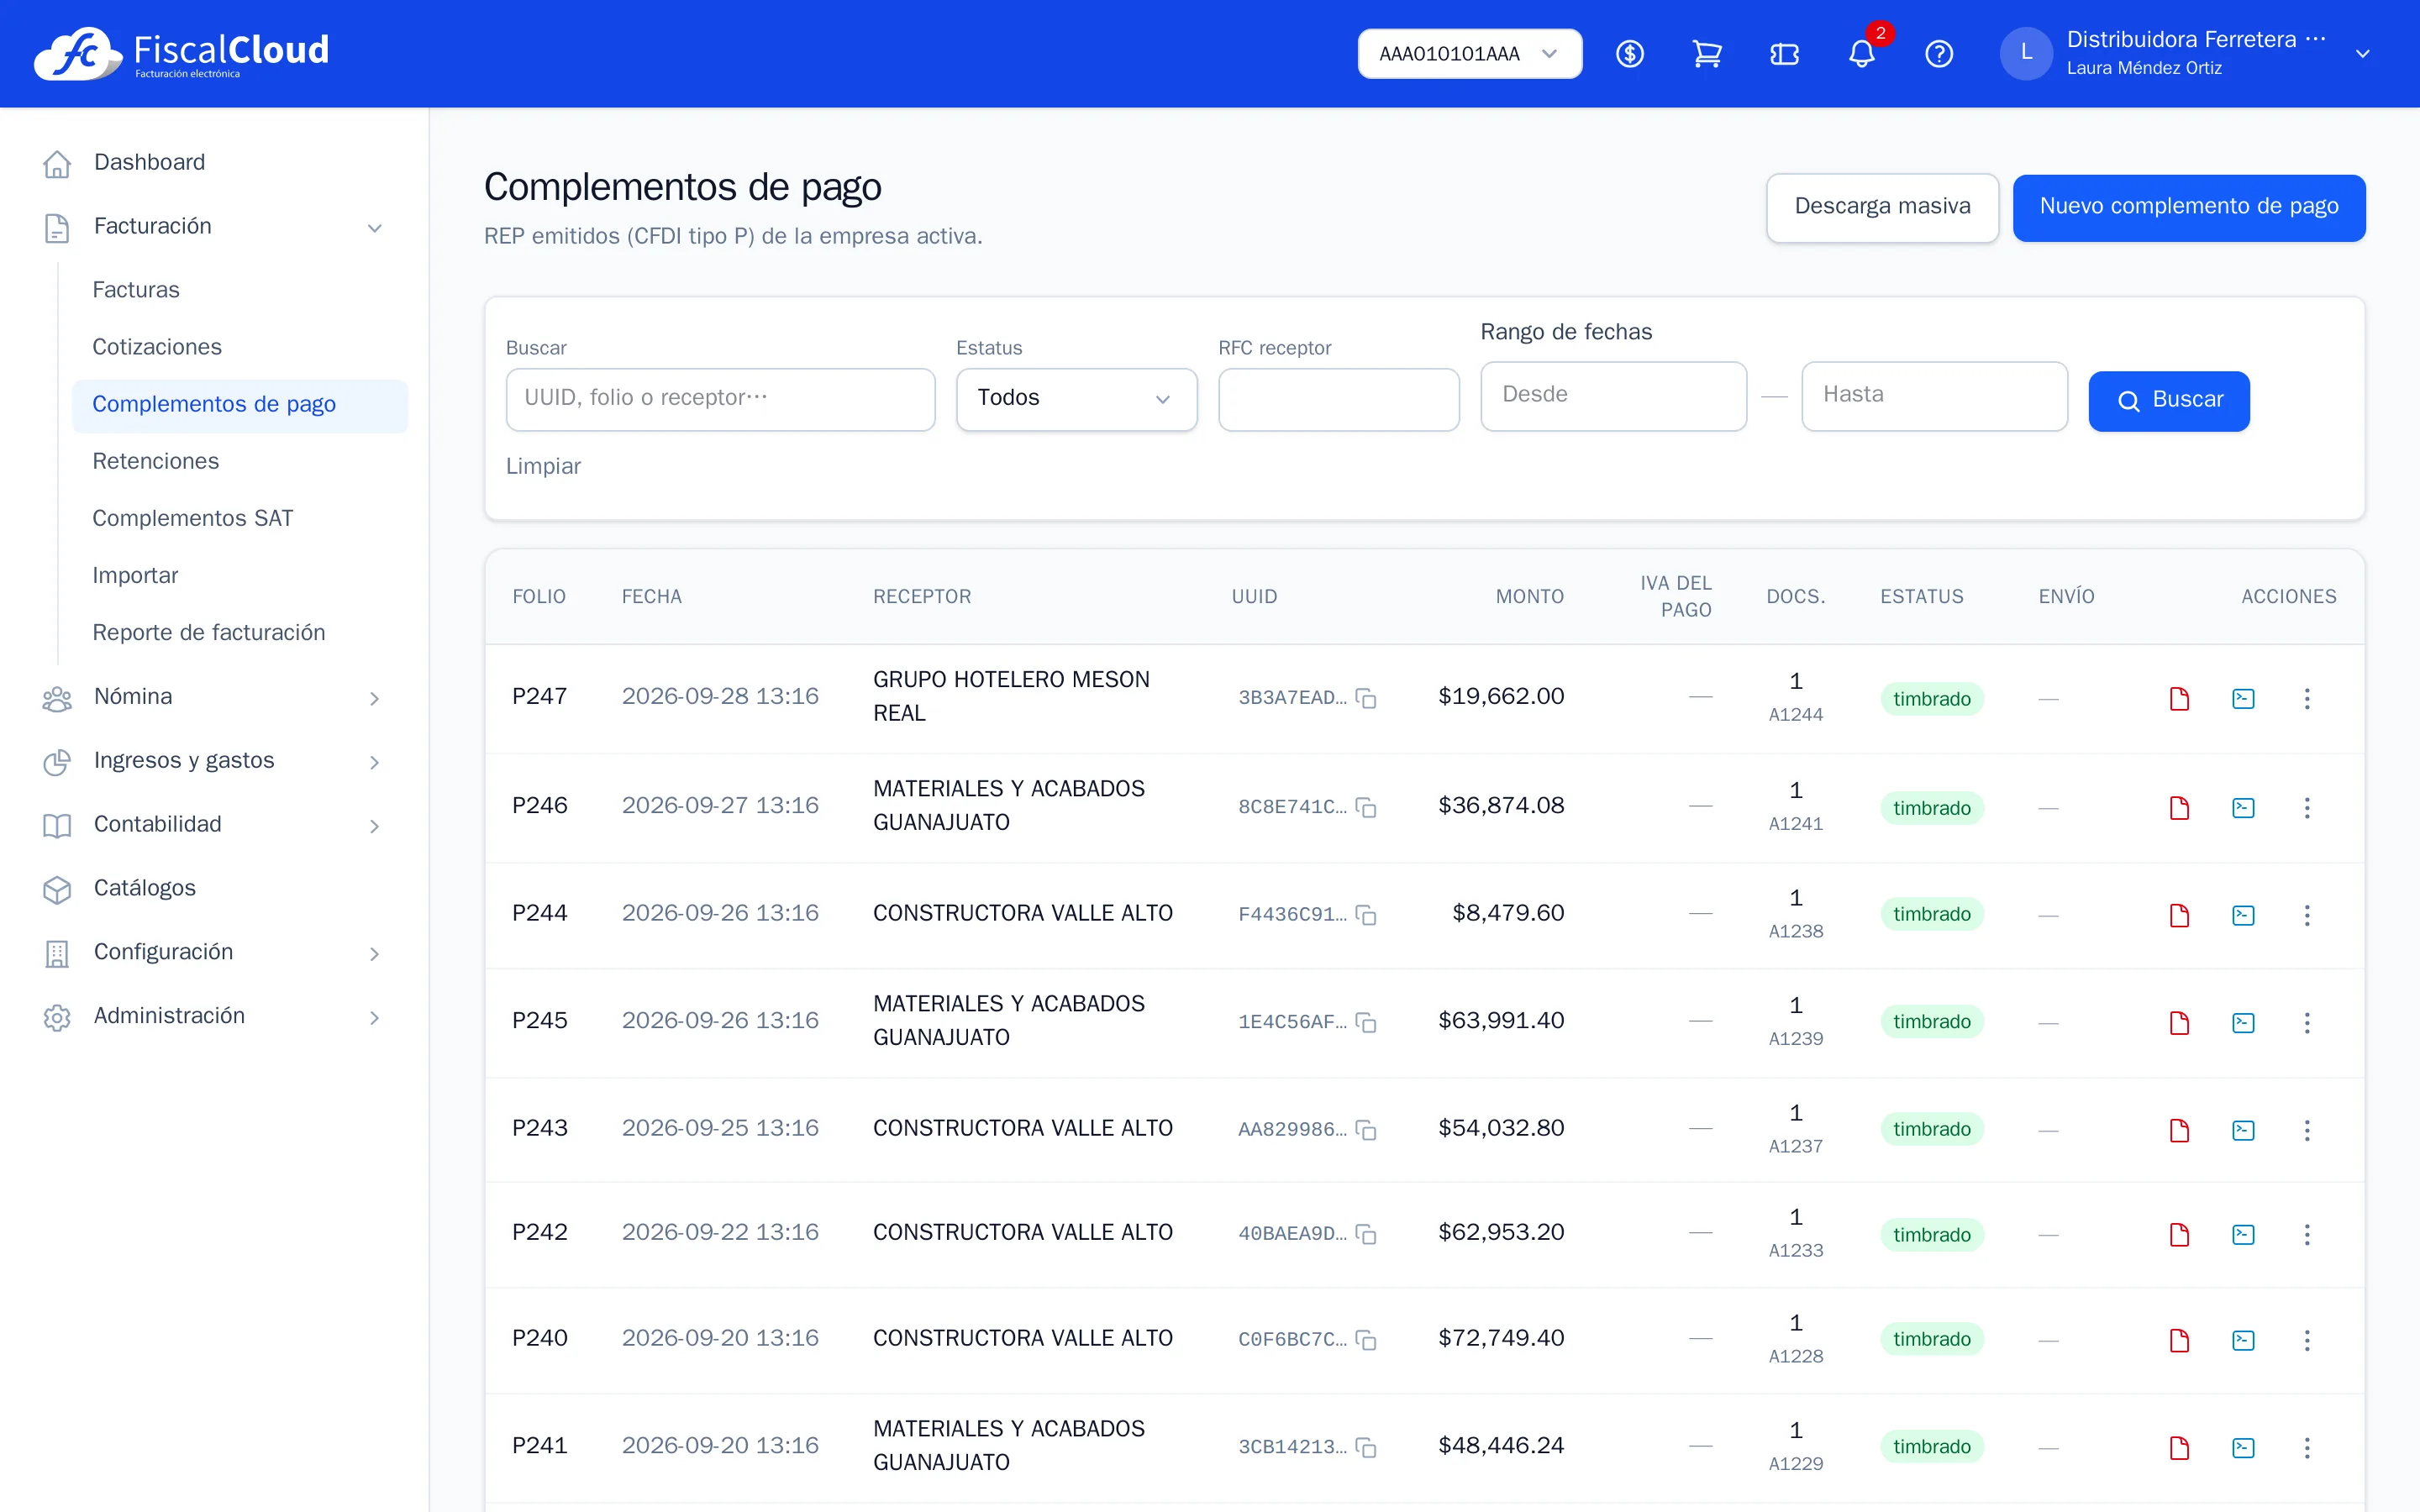Open the help question mark icon

(1939, 54)
